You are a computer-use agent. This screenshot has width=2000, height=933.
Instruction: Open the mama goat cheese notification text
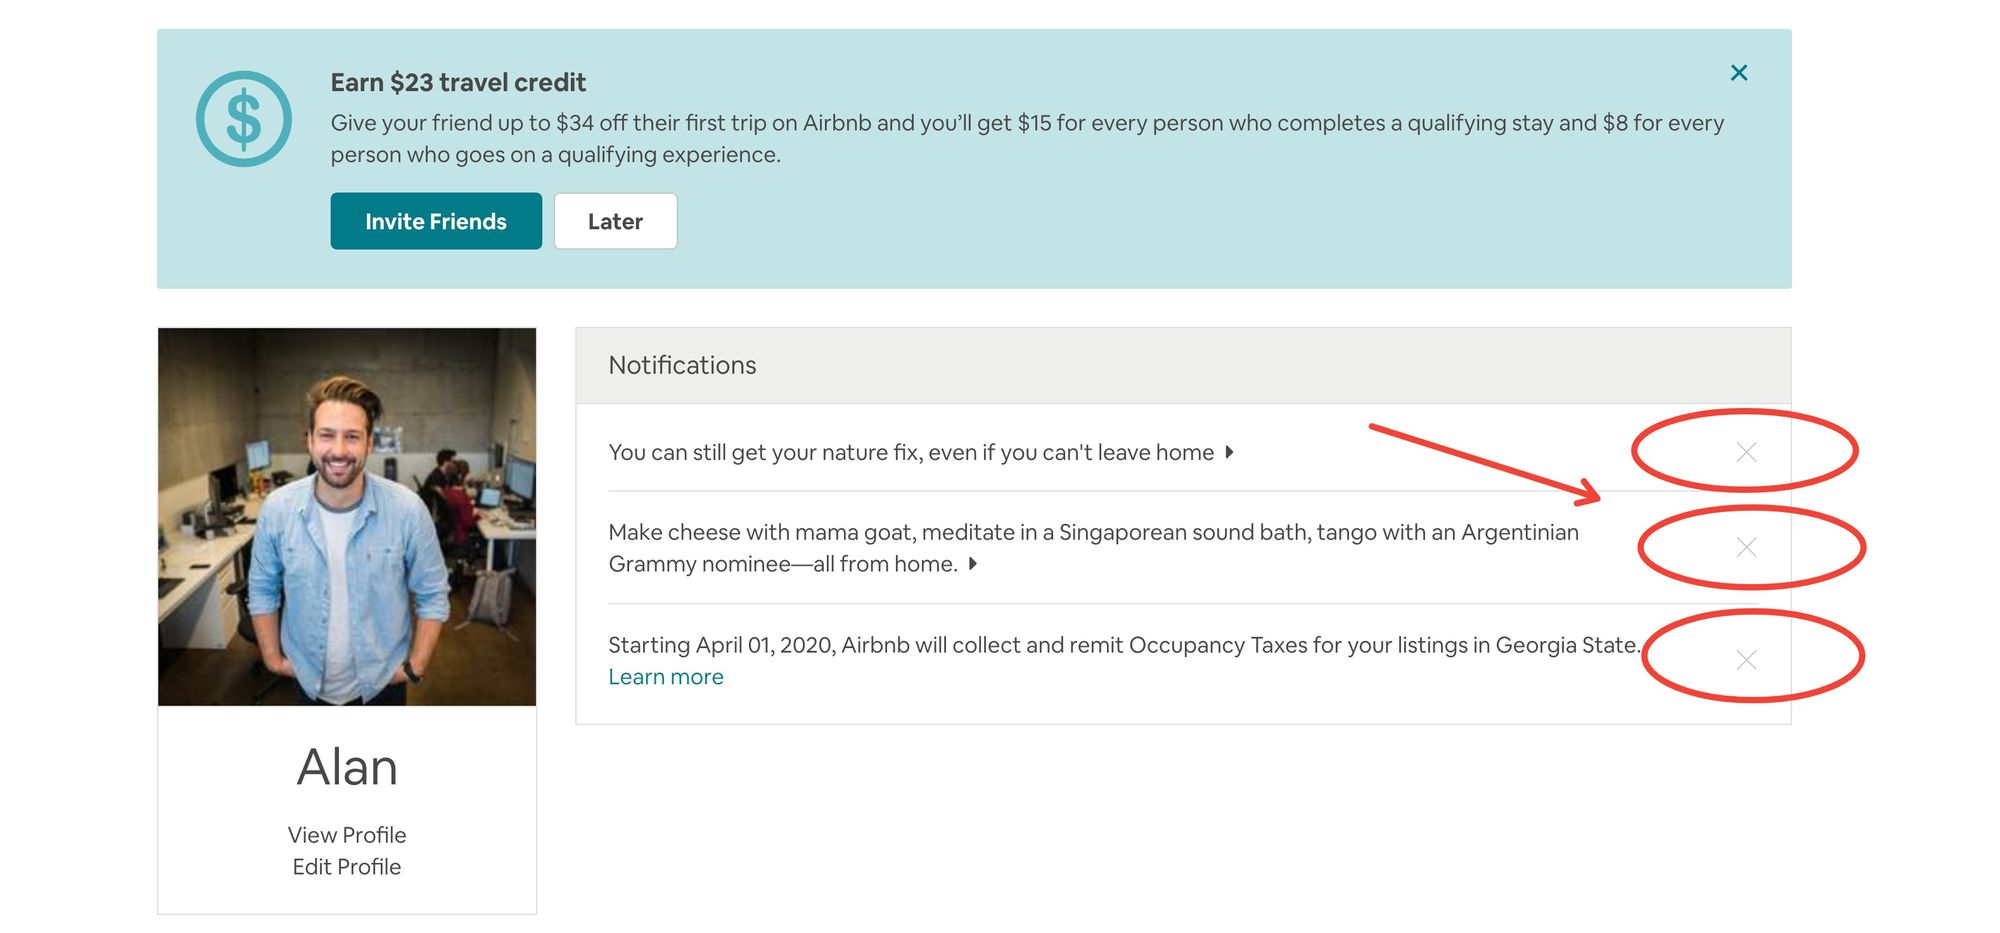pyautogui.click(x=1094, y=548)
